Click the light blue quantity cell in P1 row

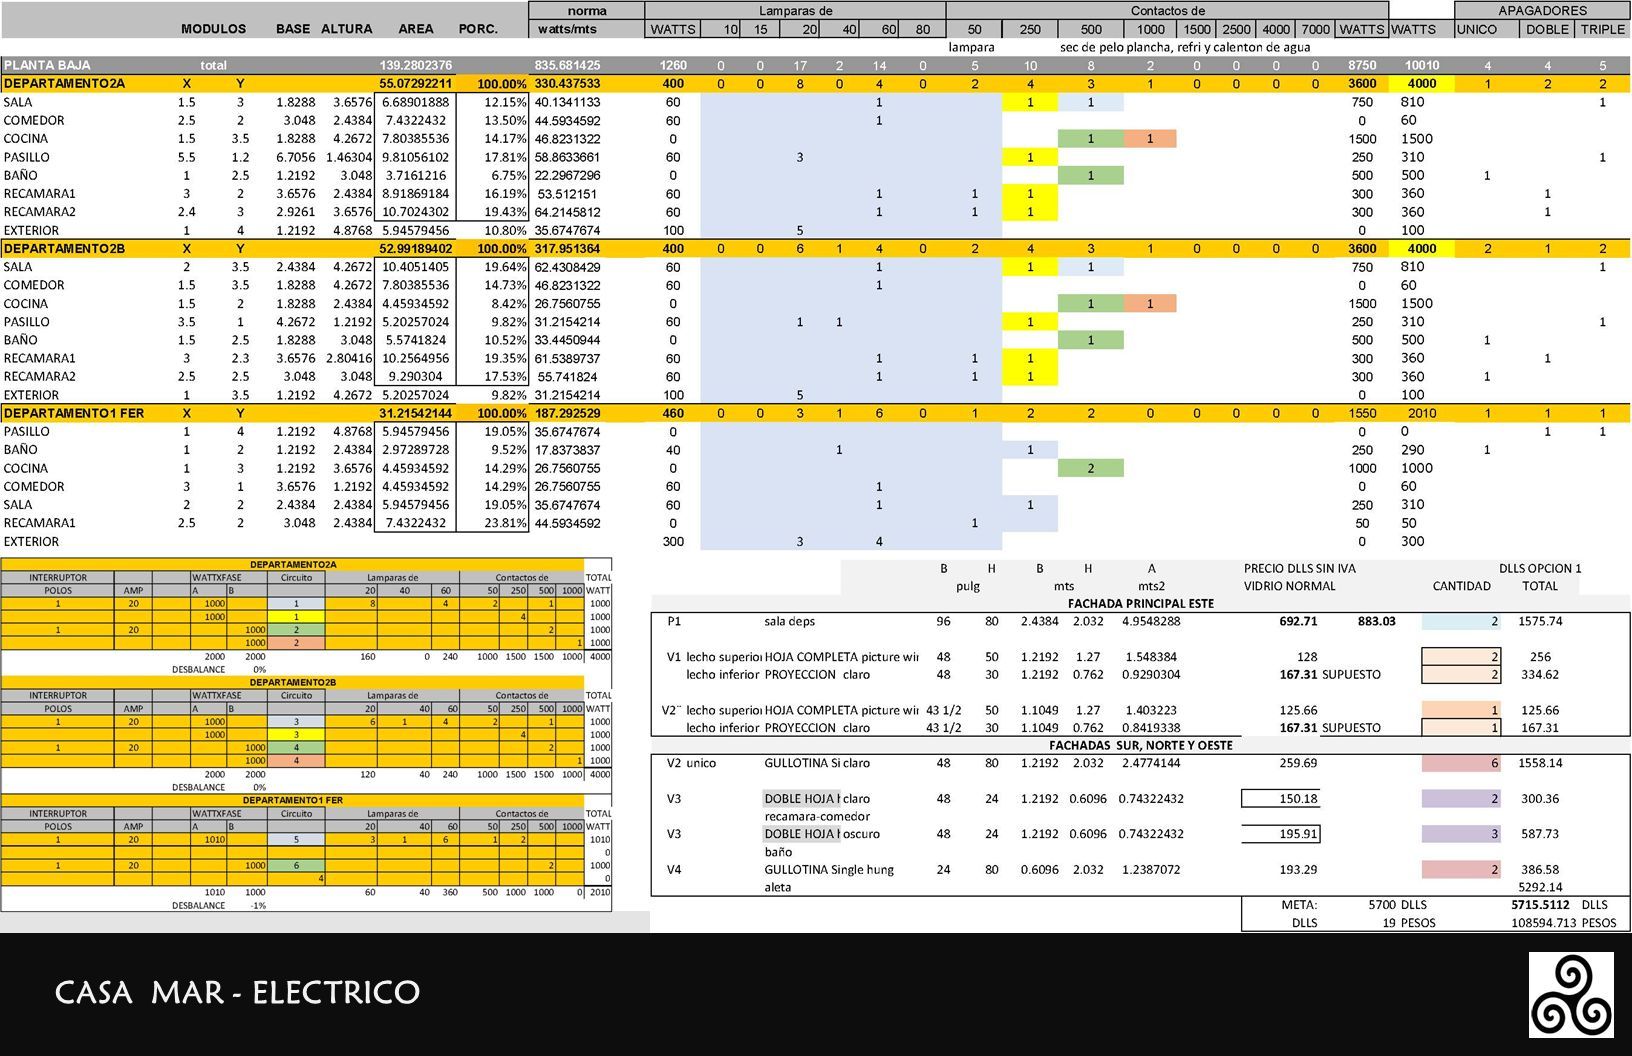point(1461,621)
